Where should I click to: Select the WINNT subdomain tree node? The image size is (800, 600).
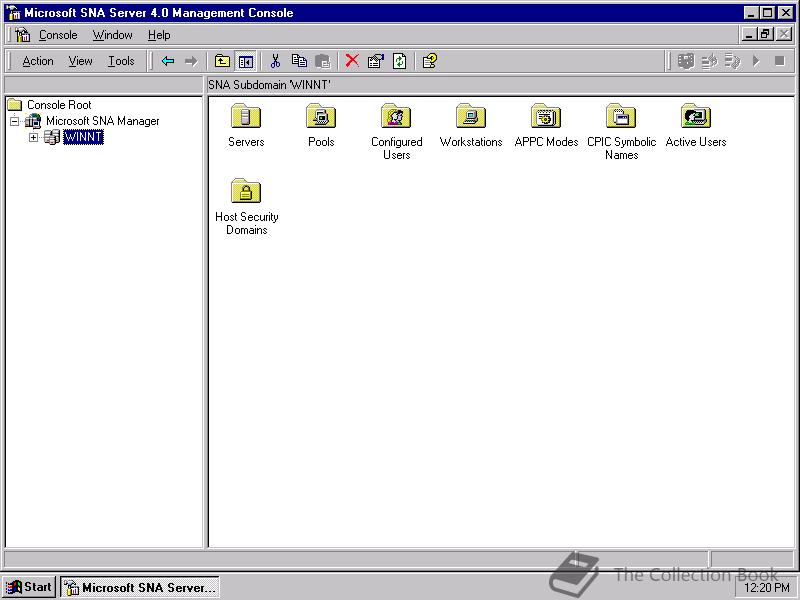click(83, 137)
